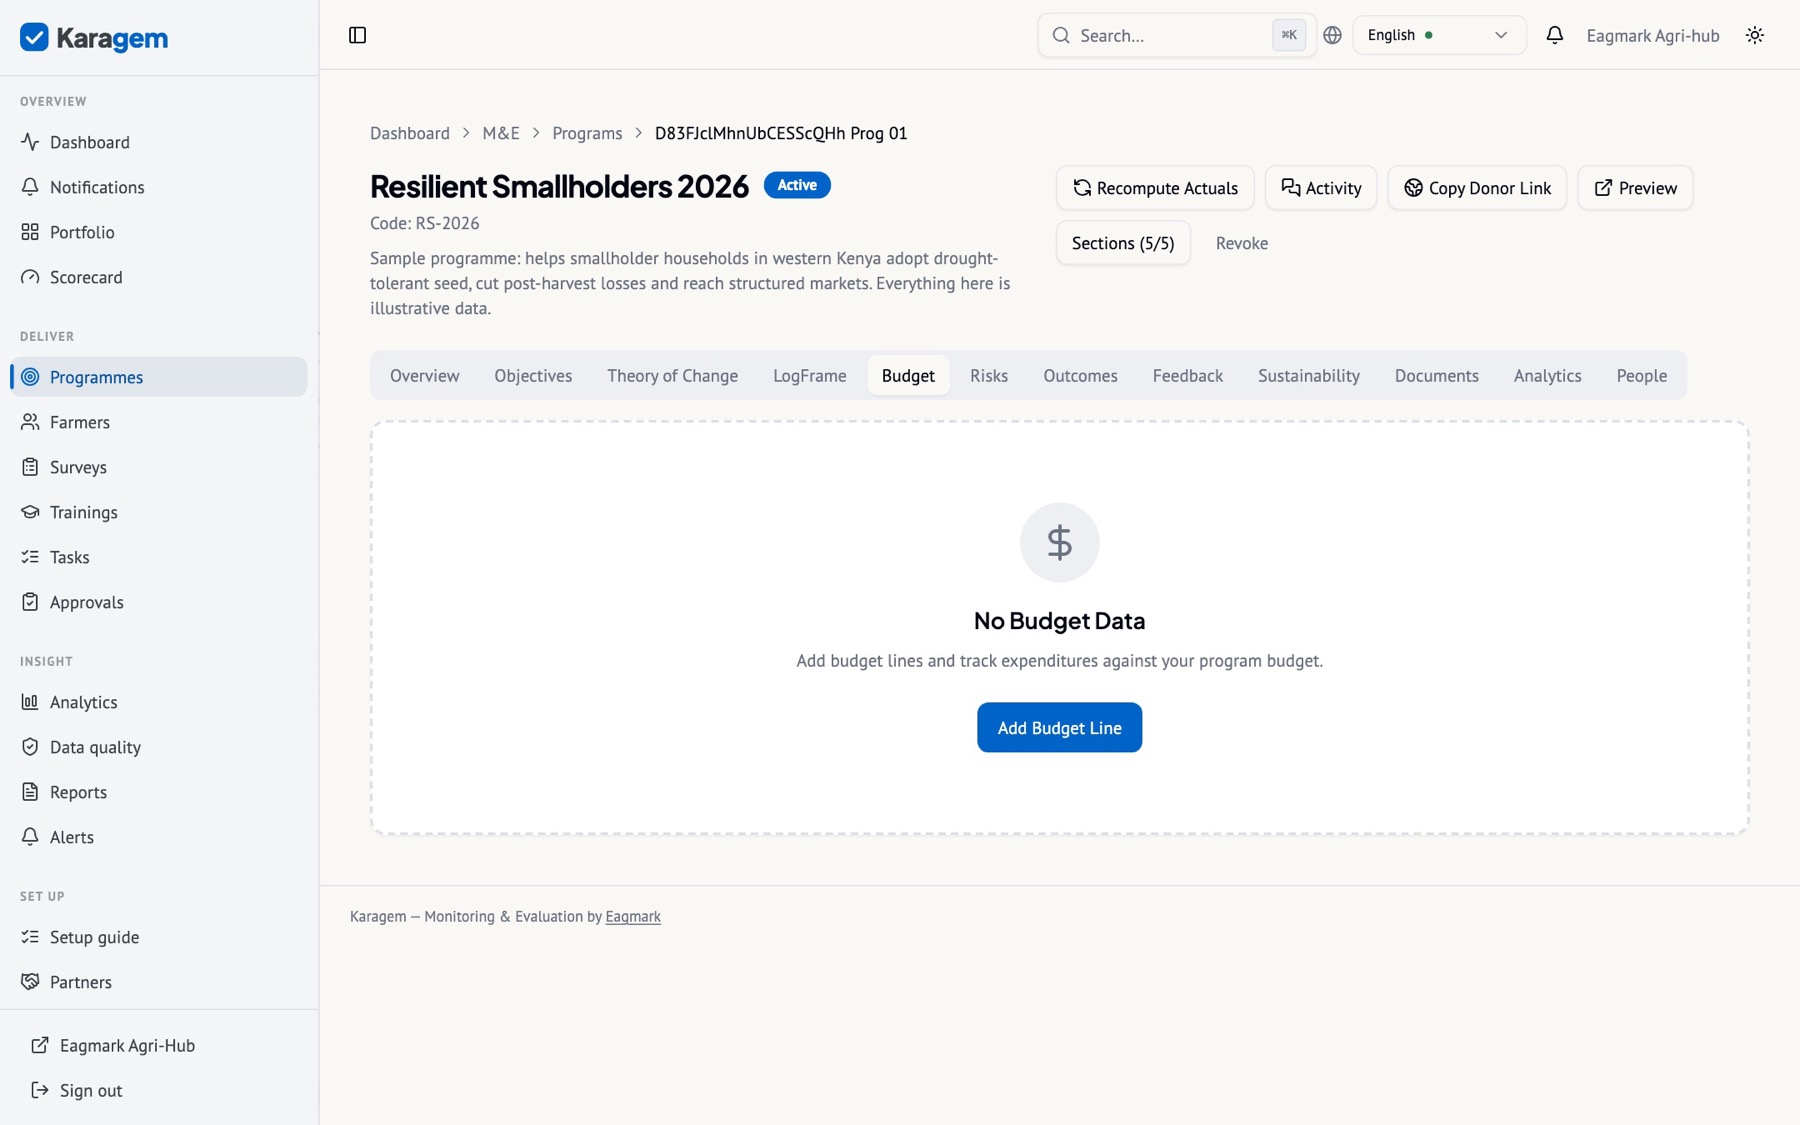Click the Approvals clipboard-check icon
The image size is (1800, 1125).
click(30, 602)
